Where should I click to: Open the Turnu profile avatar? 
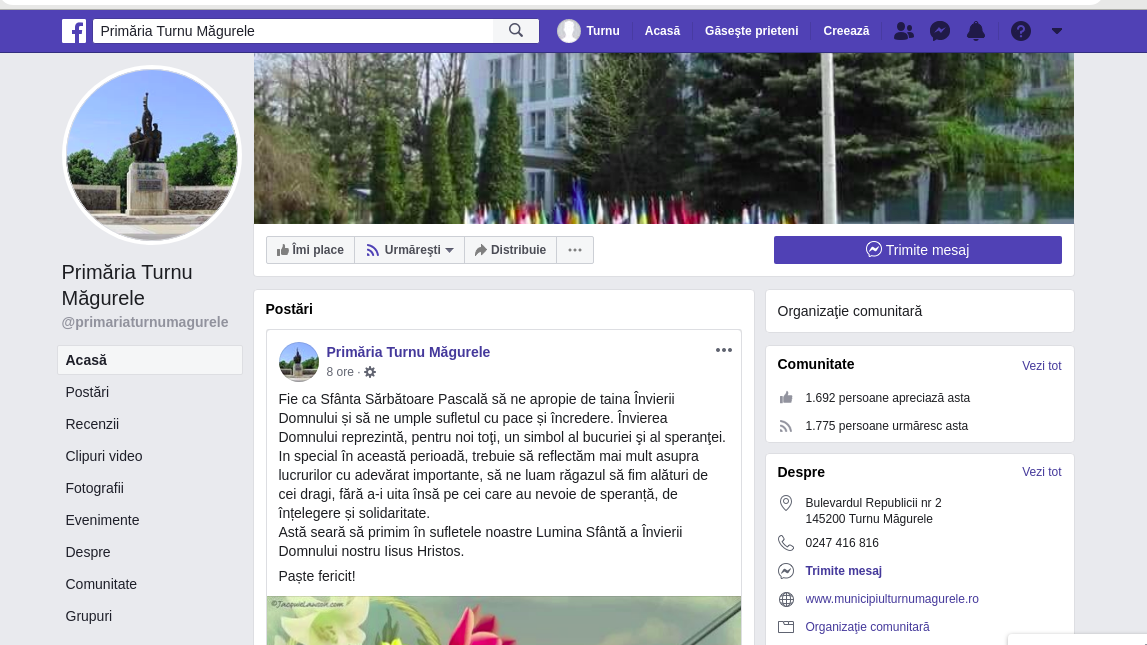tap(568, 31)
